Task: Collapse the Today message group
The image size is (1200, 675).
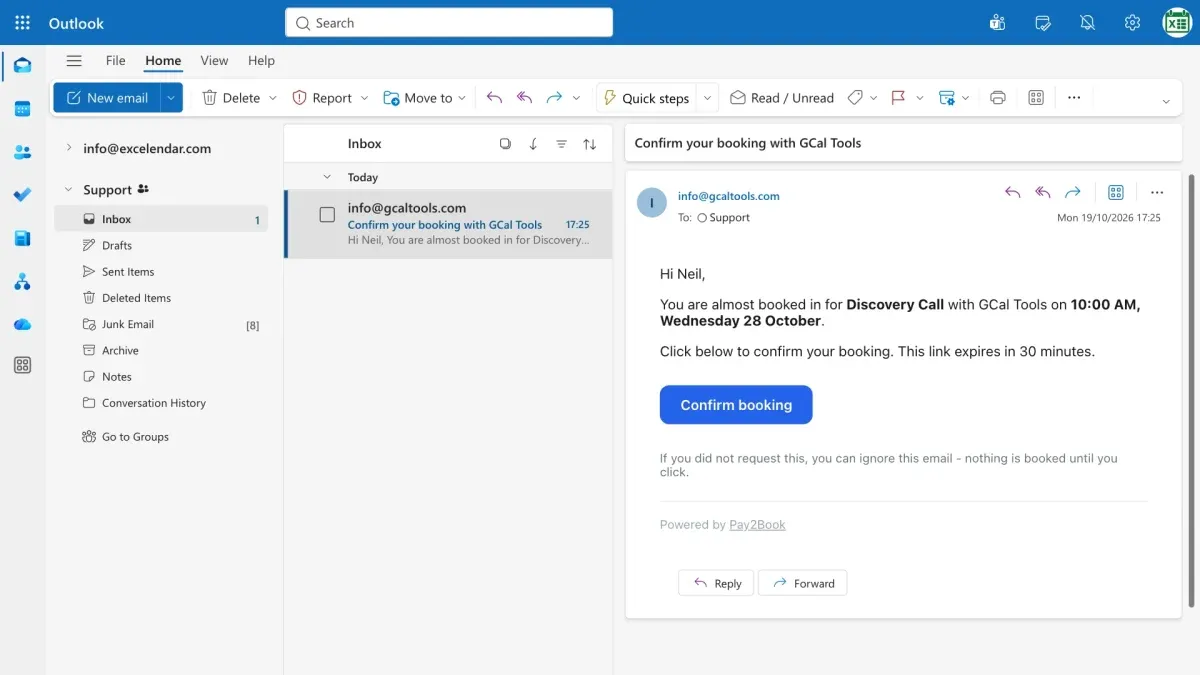Action: (x=326, y=177)
